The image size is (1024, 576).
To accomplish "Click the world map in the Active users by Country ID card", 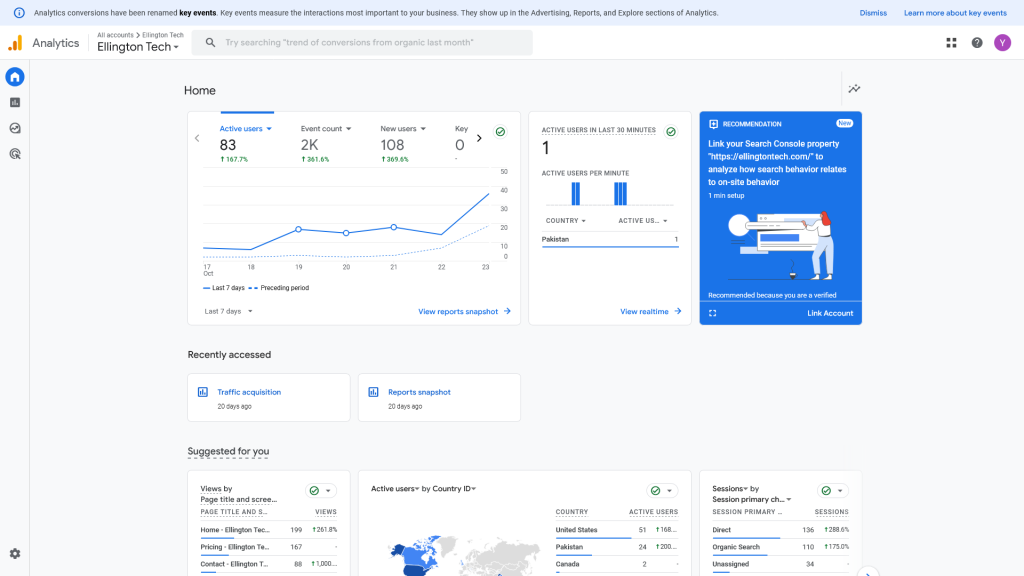I will (x=464, y=555).
